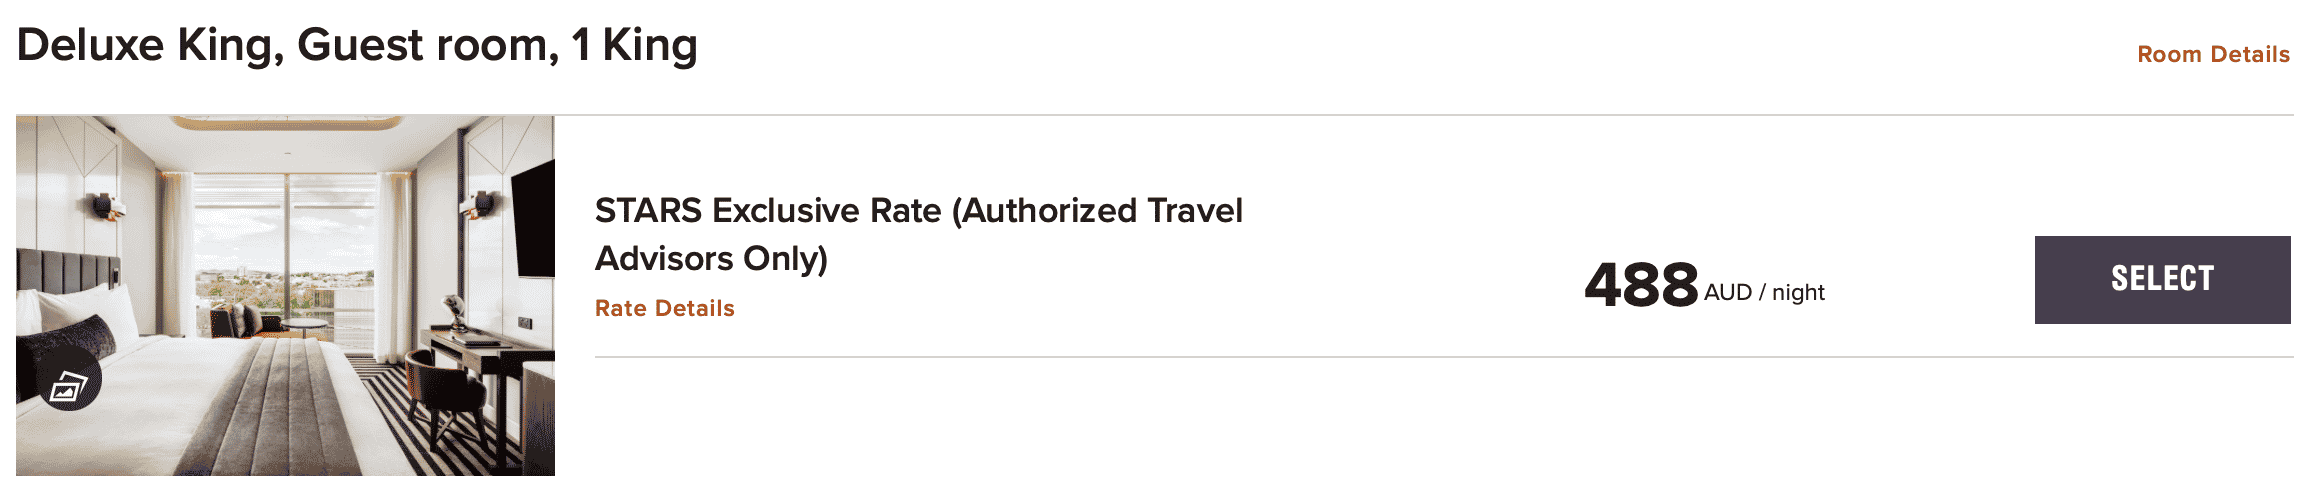The width and height of the screenshot is (2320, 488).
Task: Click the wall lamp in room photo
Action: [109, 205]
